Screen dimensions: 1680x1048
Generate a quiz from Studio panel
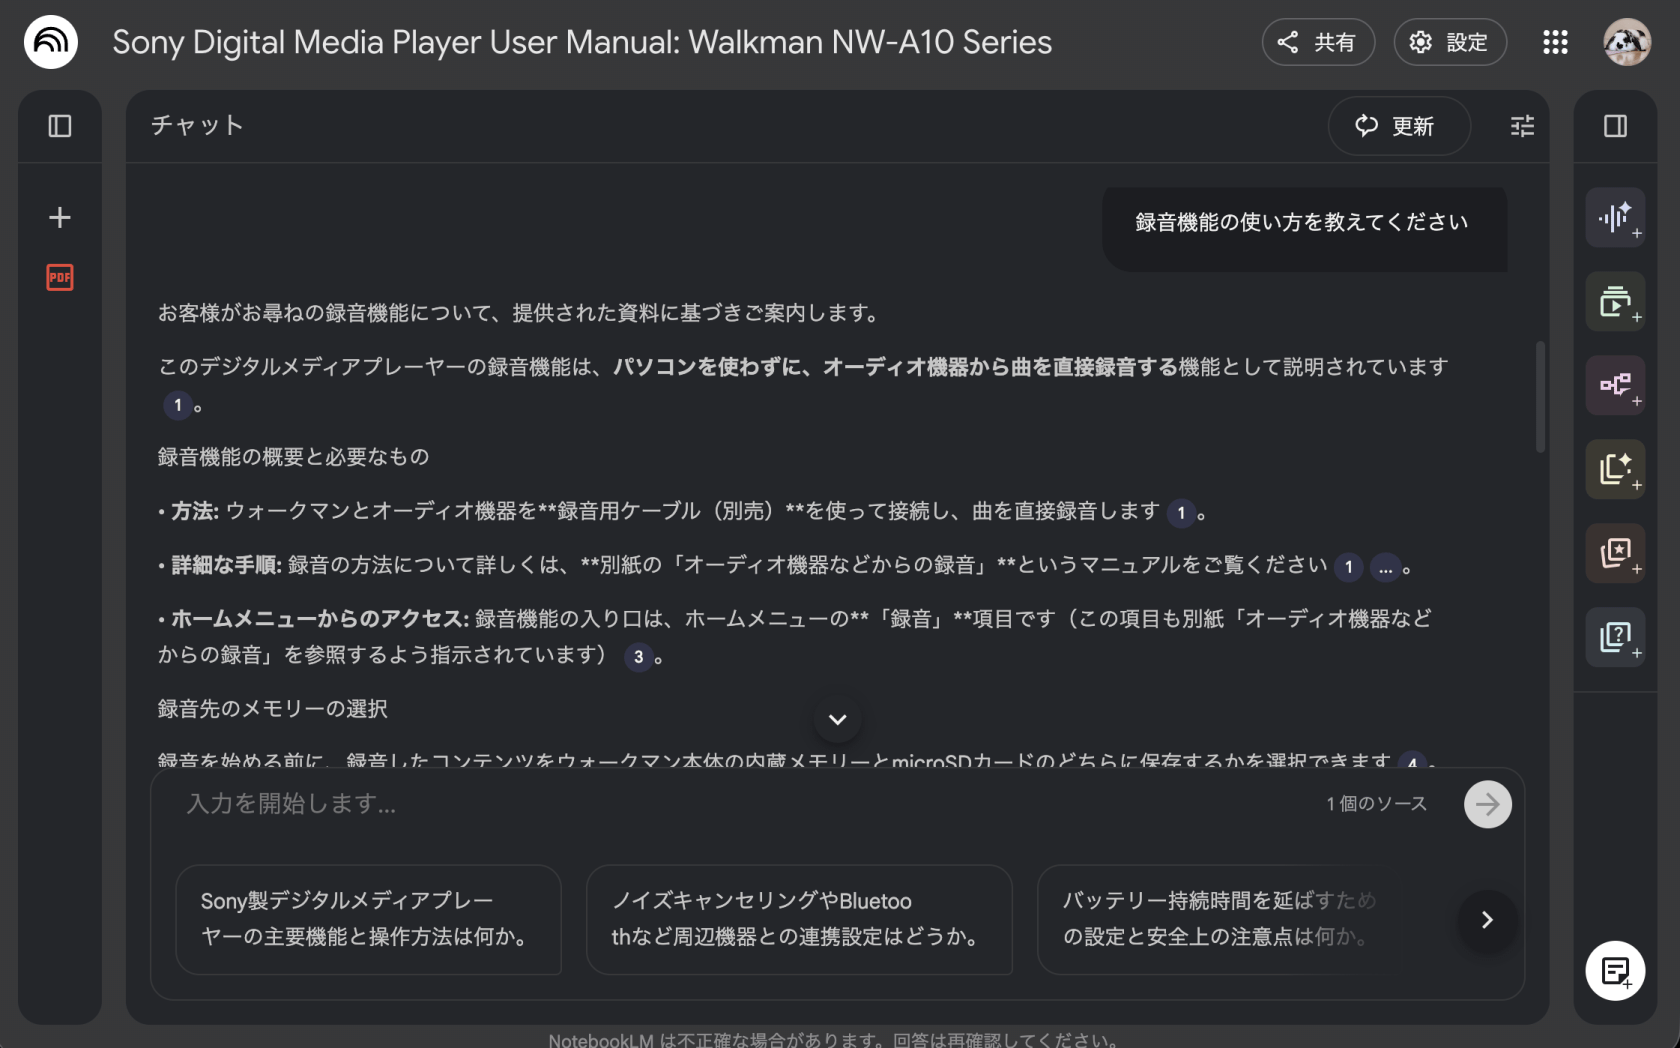[x=1615, y=637]
